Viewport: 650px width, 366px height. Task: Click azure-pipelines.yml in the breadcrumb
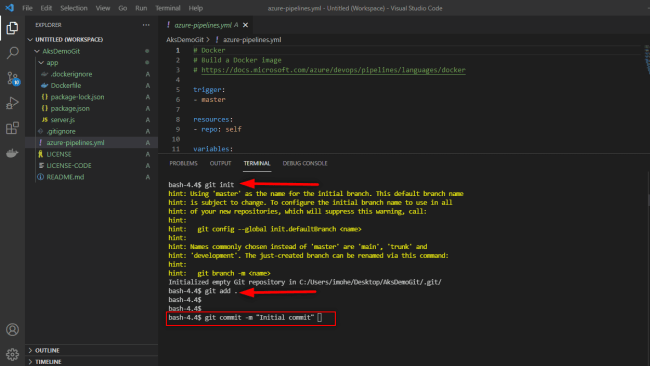[252, 40]
